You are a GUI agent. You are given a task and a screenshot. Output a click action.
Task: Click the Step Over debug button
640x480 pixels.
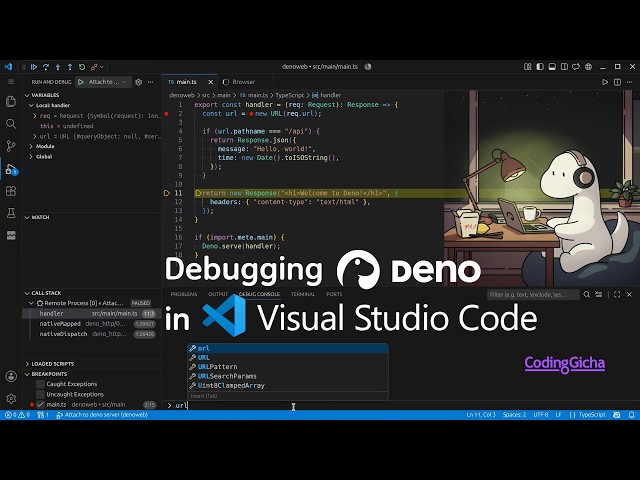tap(46, 67)
